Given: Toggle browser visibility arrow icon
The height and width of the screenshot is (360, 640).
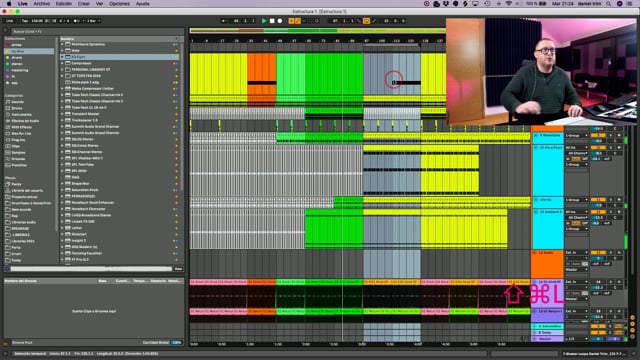Looking at the screenshot, I should tap(6, 31).
